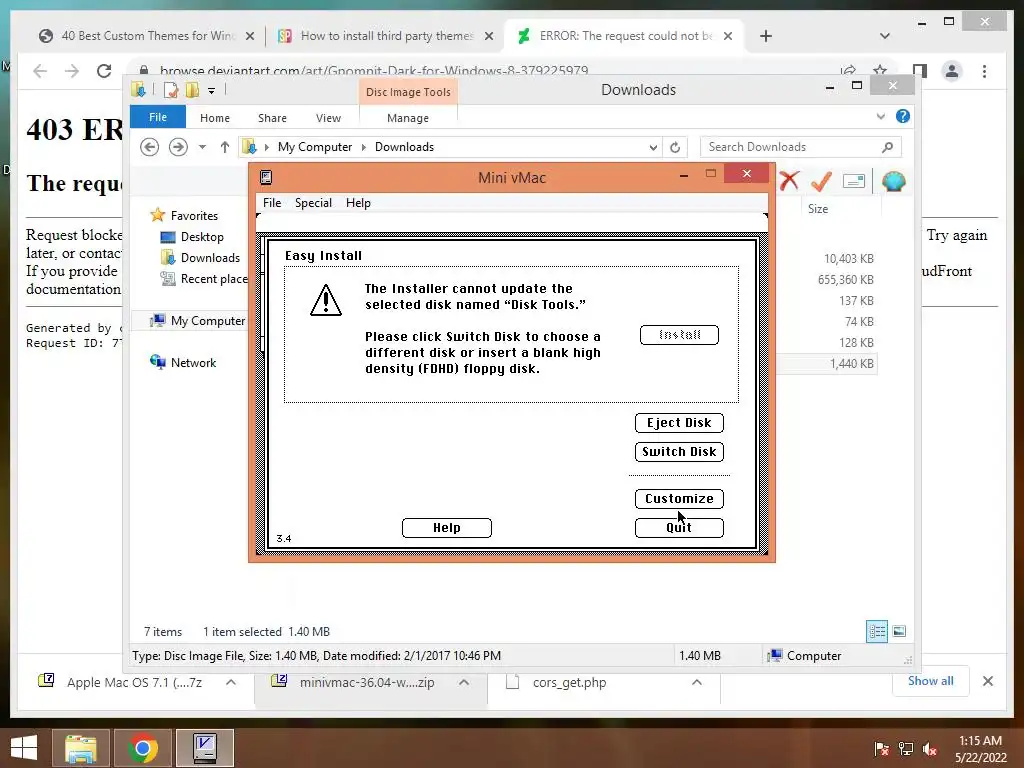This screenshot has width=1024, height=768.
Task: Open Mini vMac Special menu
Action: (x=313, y=203)
